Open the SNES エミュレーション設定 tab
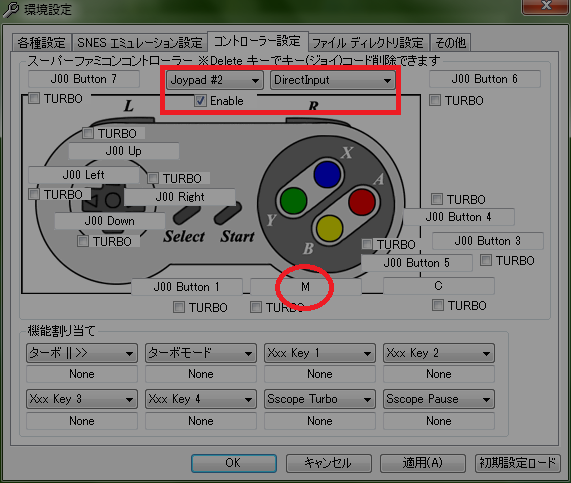Screen dimensions: 571x483 (139, 43)
